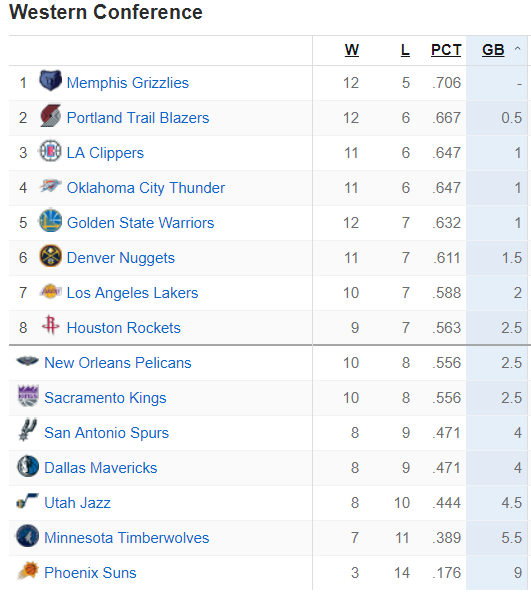Click the Sacramento Kings logo icon
This screenshot has height=596, width=531.
point(28,396)
